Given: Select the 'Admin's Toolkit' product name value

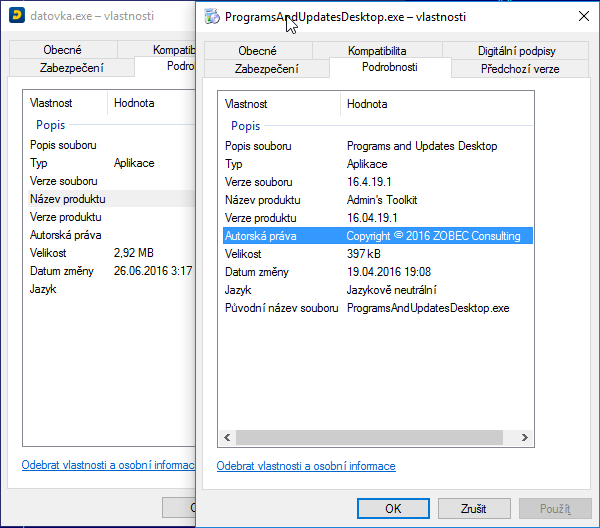Looking at the screenshot, I should coord(382,200).
